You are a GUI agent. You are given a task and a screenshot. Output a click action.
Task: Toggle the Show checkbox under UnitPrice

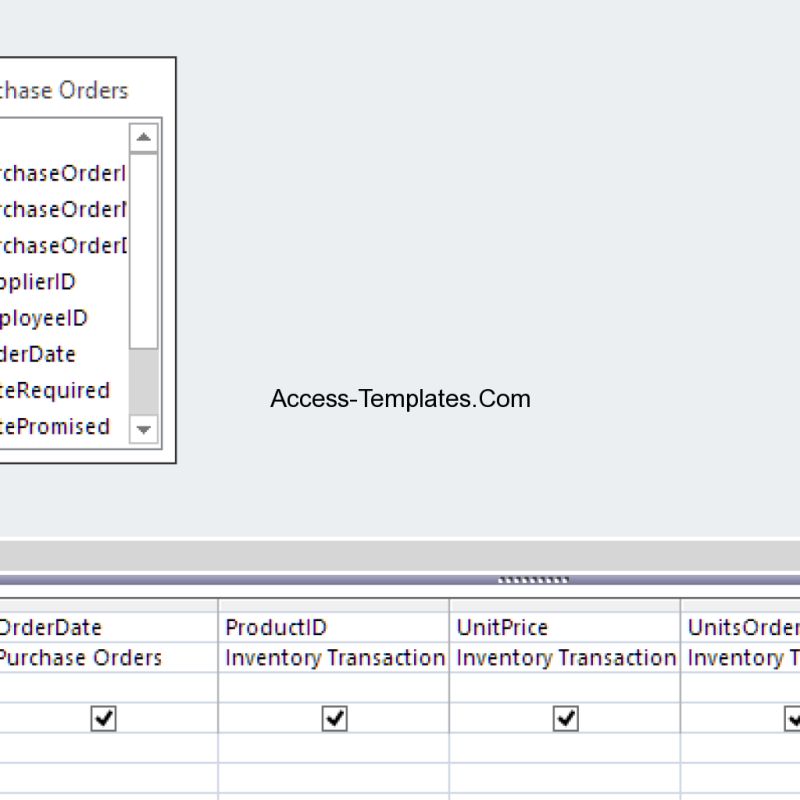(x=566, y=718)
